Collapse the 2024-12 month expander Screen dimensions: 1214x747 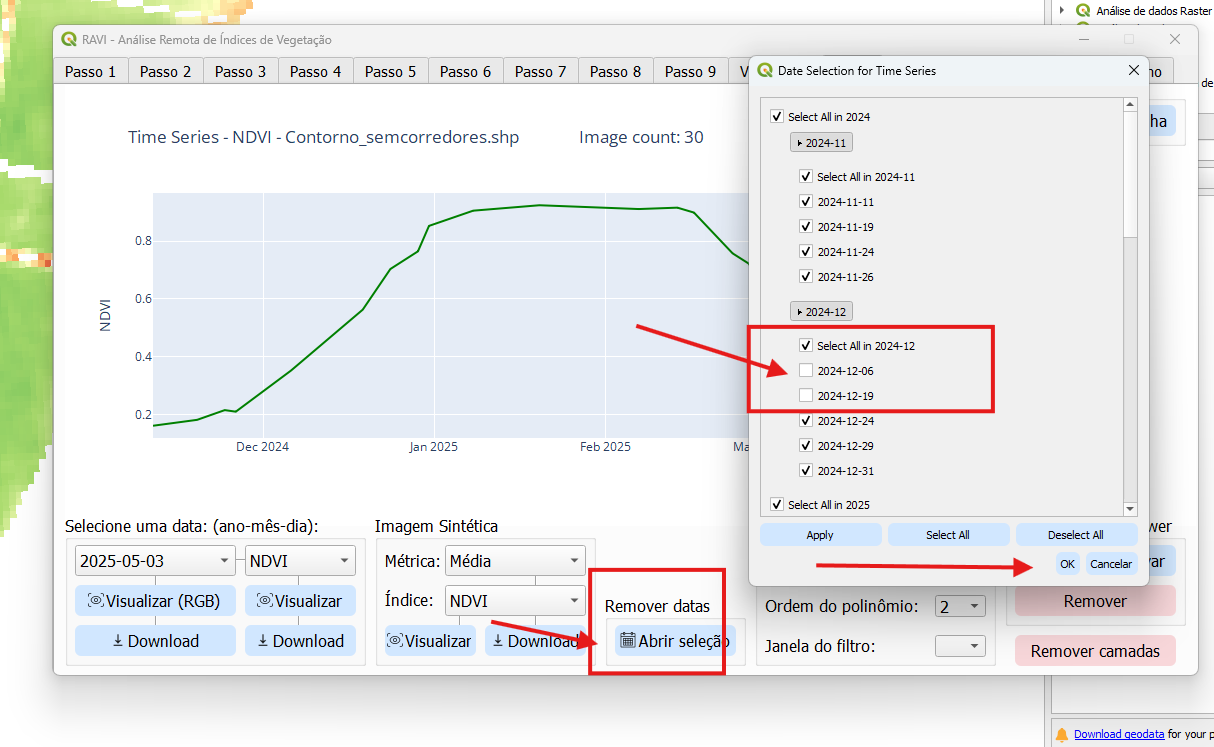(x=821, y=312)
